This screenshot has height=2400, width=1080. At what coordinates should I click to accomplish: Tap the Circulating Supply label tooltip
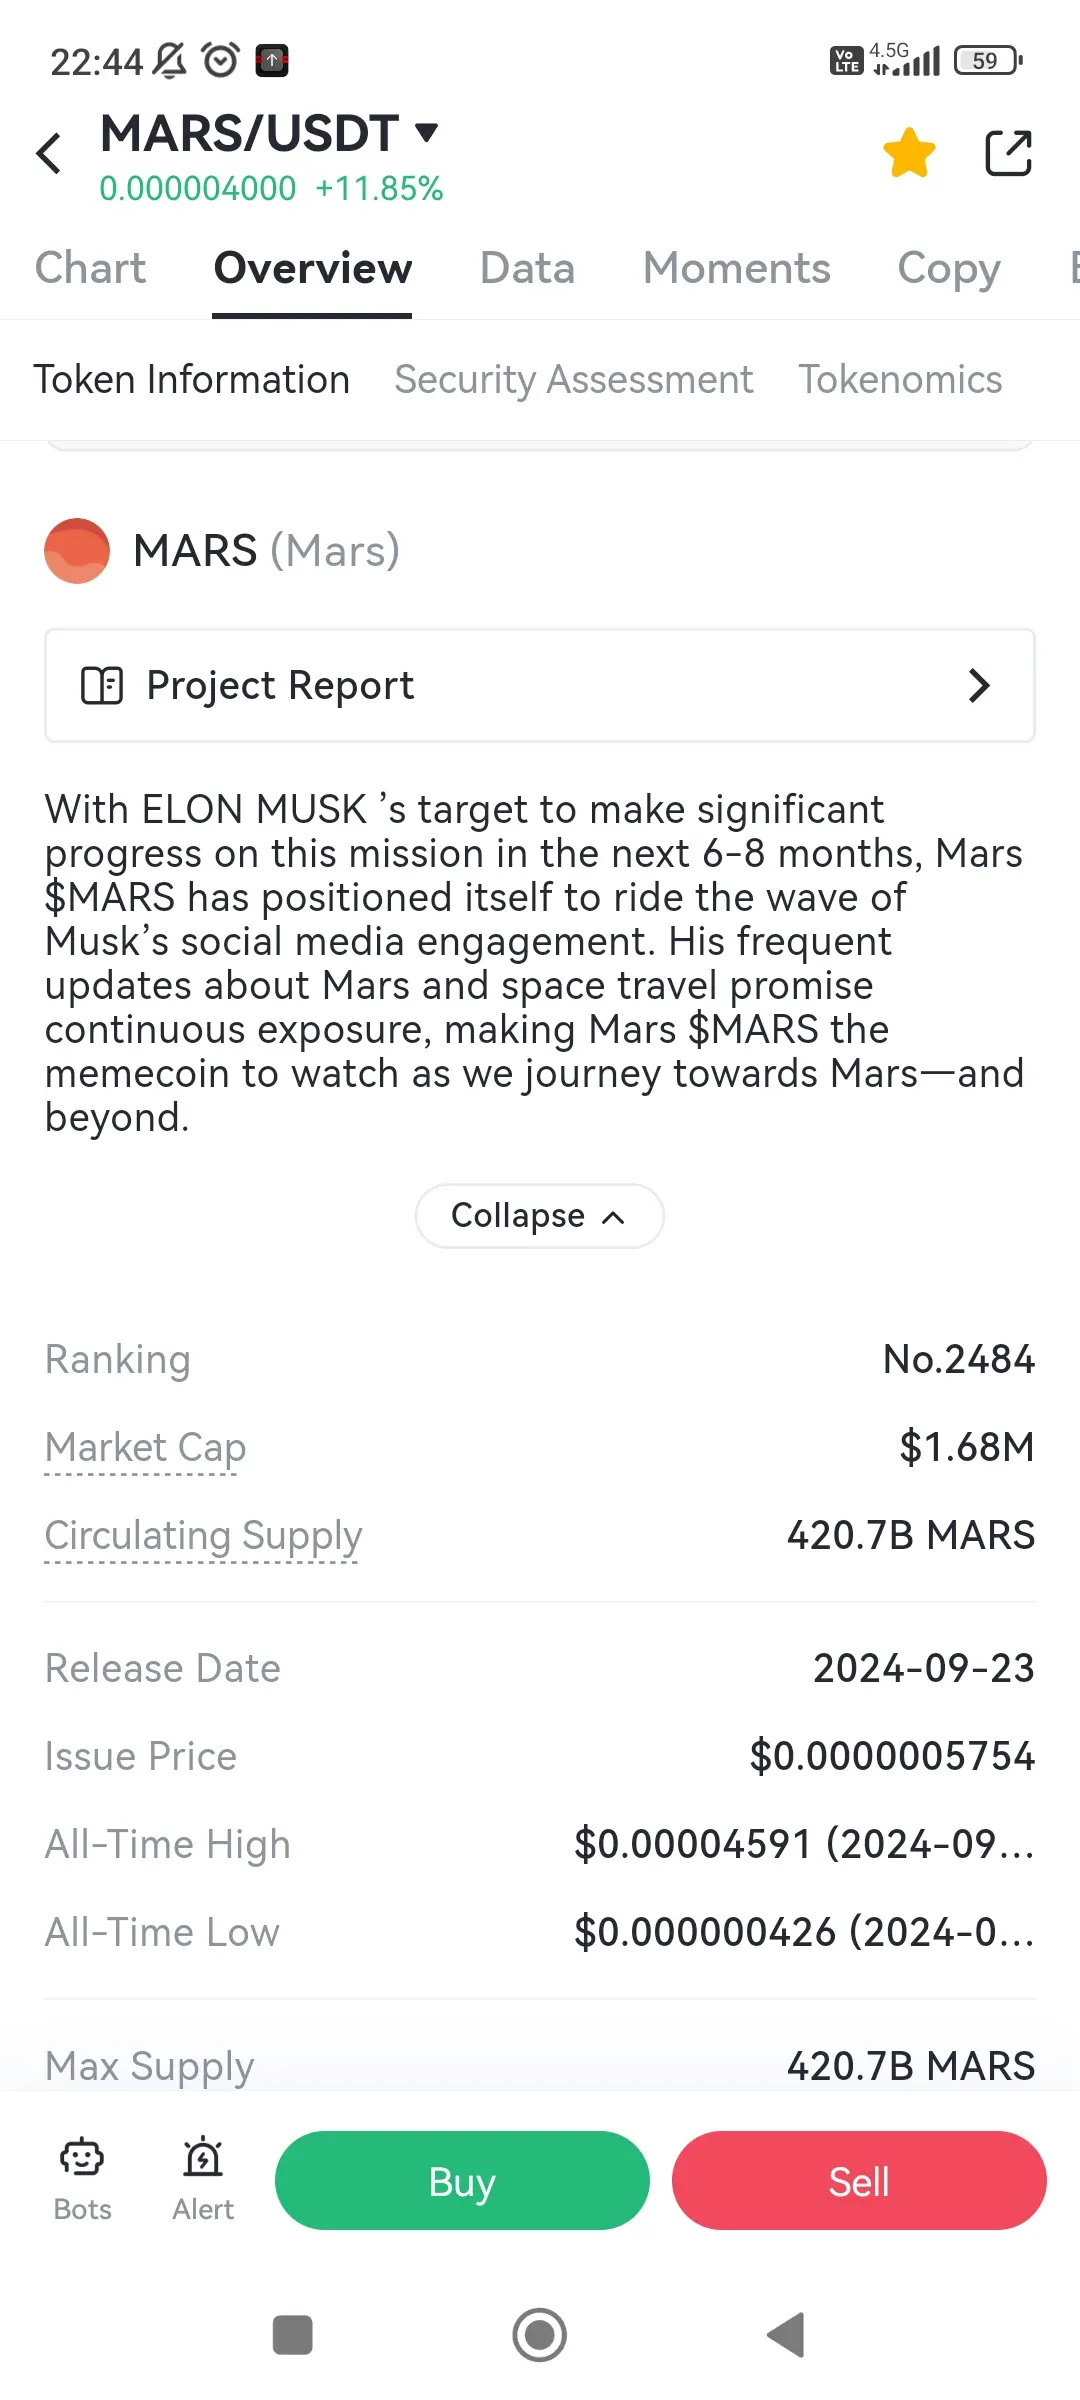pos(203,1536)
